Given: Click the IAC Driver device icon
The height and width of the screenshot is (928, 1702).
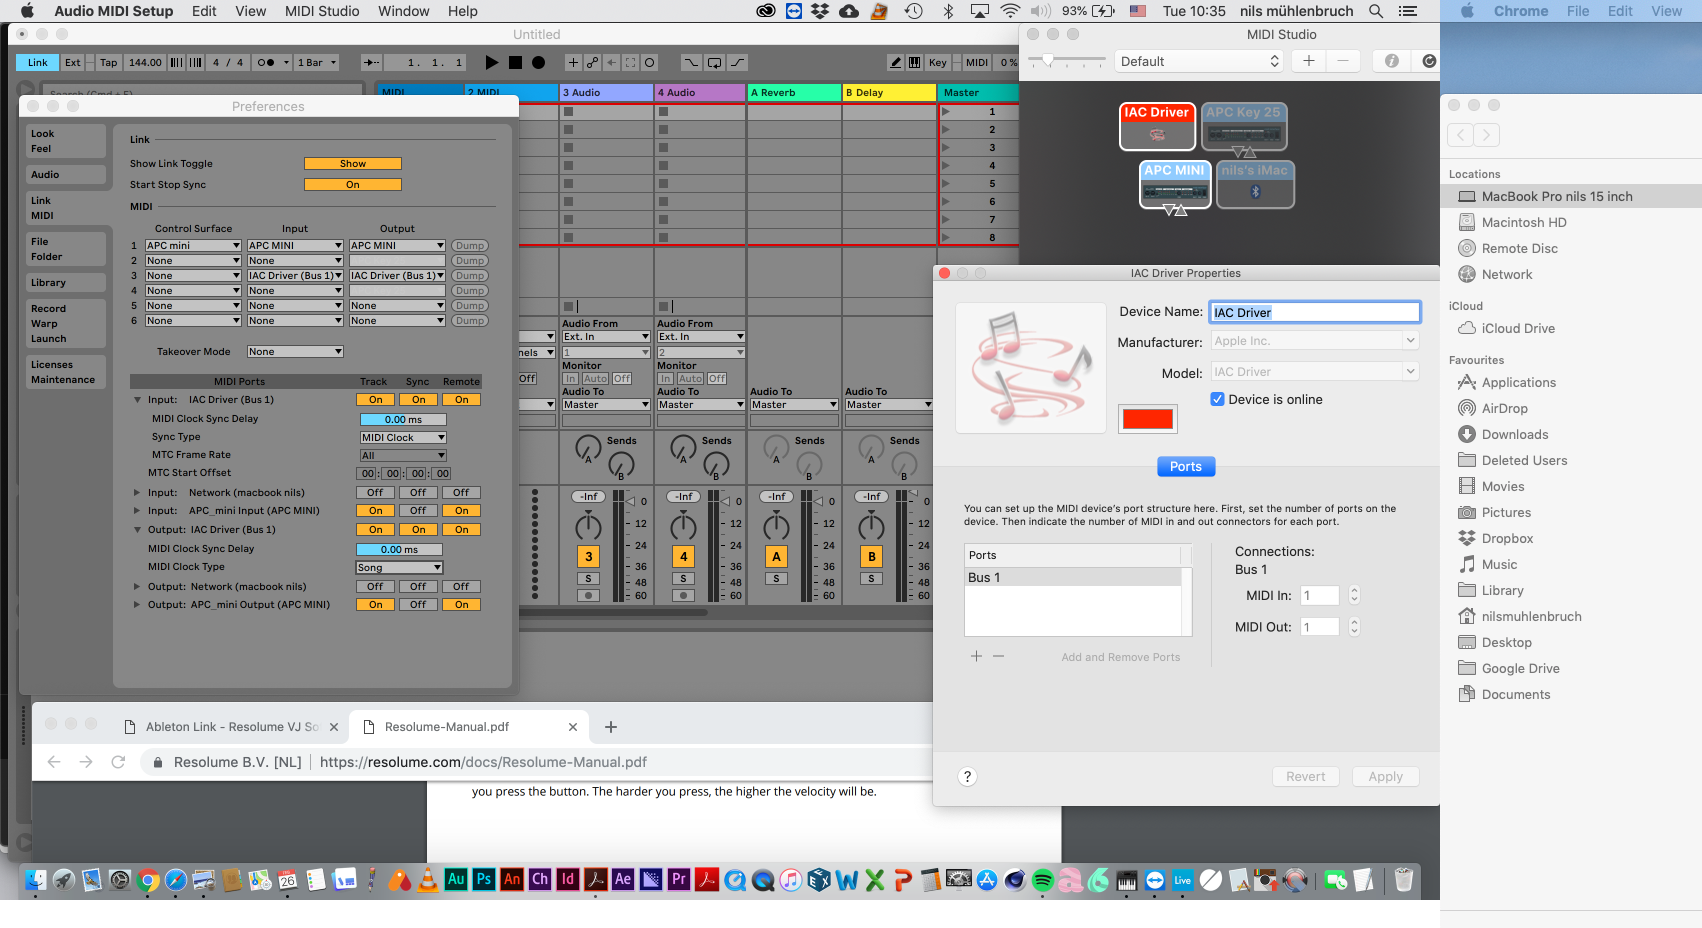Looking at the screenshot, I should point(1156,127).
